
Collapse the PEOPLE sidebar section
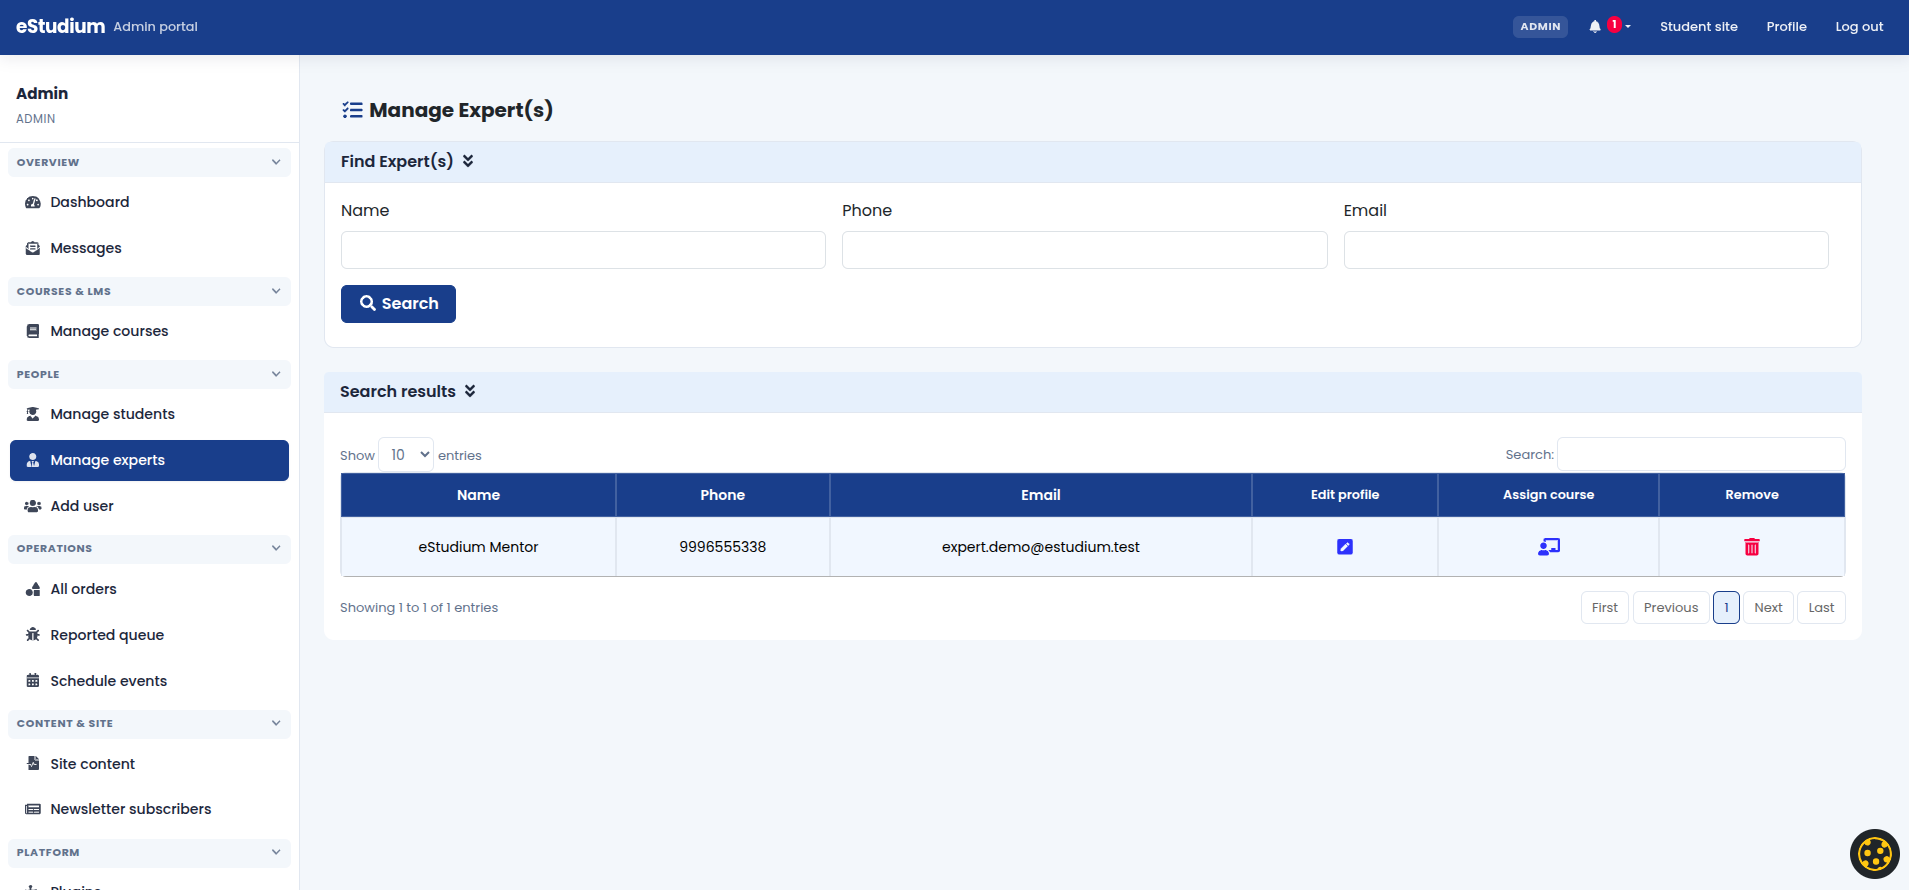pos(149,374)
